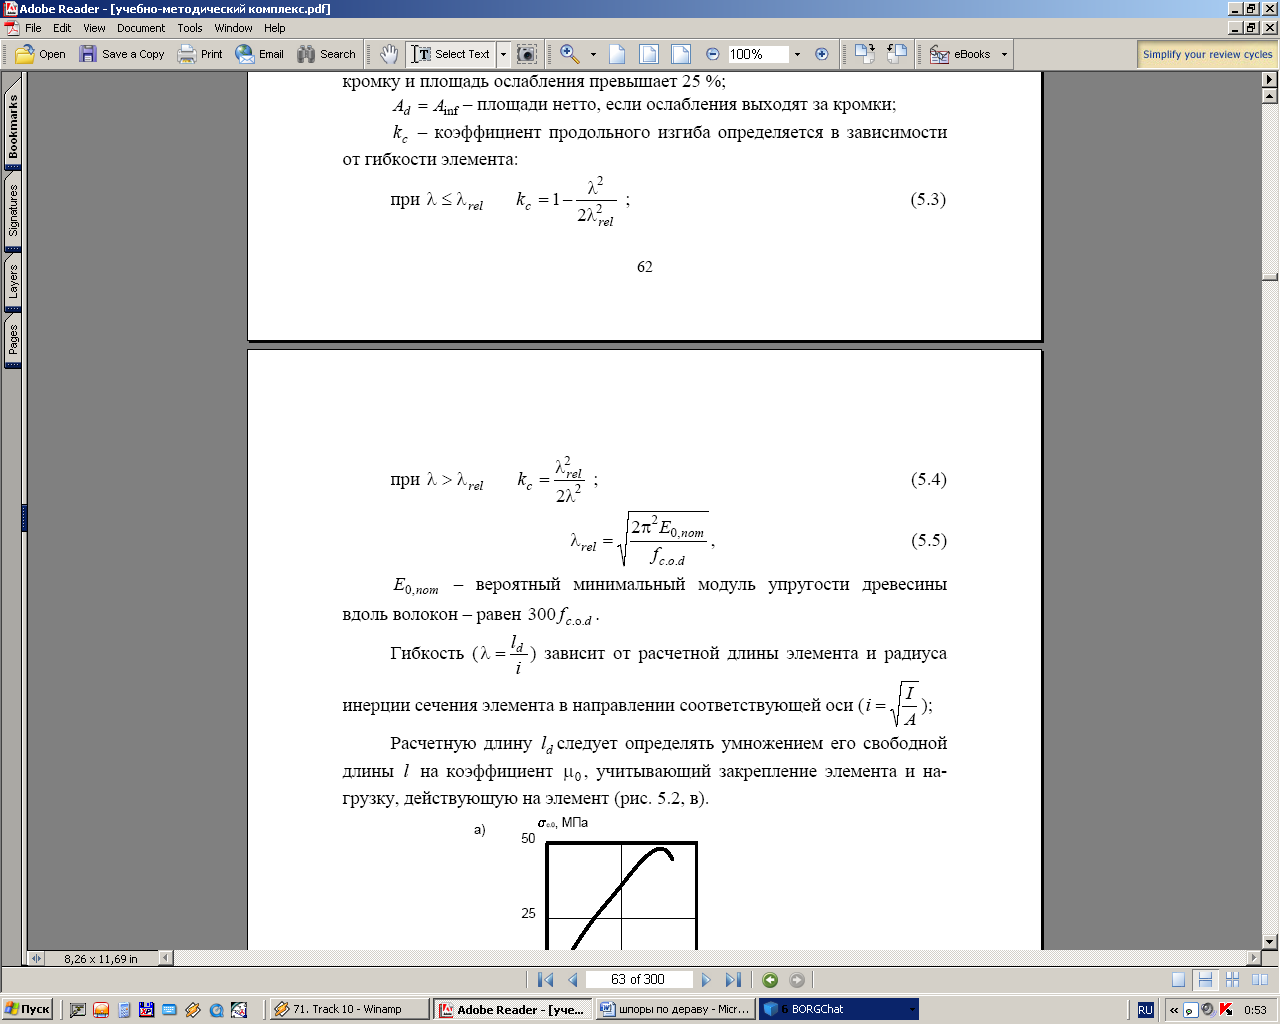Click the Email toolbar button

click(260, 54)
